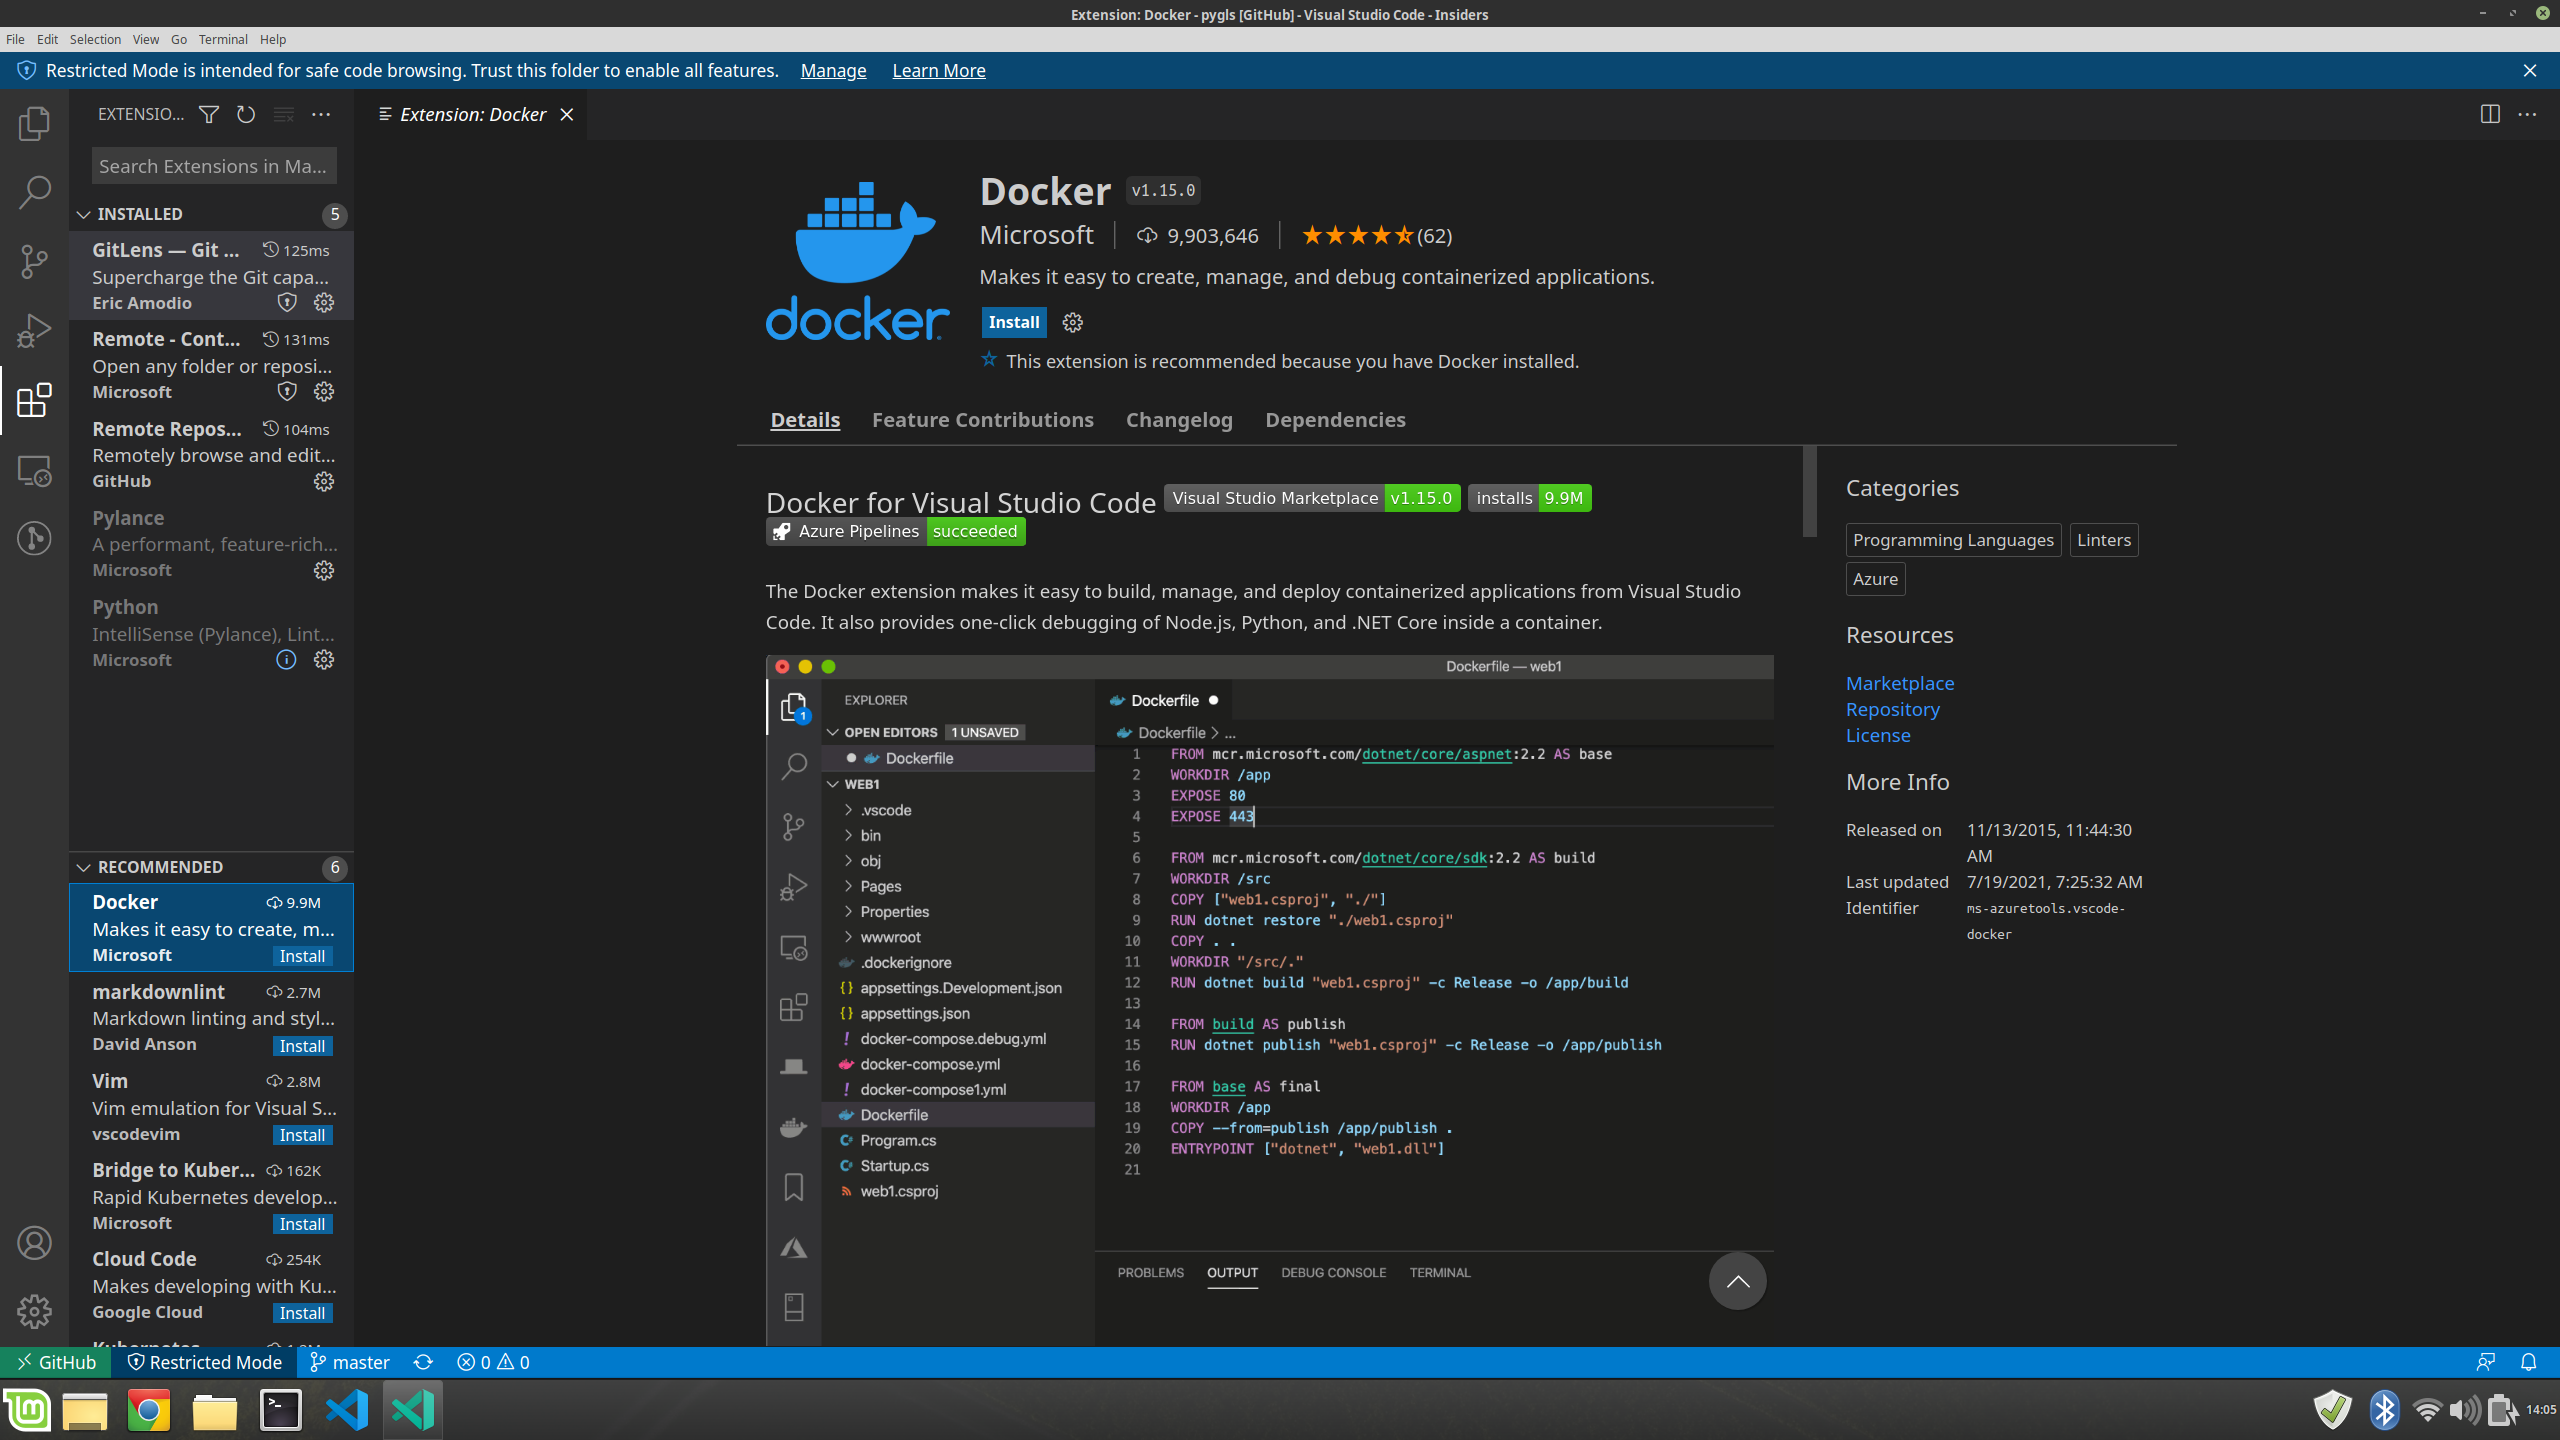Open Remote Explorer view
Image resolution: width=2560 pixels, height=1440 pixels.
click(34, 470)
